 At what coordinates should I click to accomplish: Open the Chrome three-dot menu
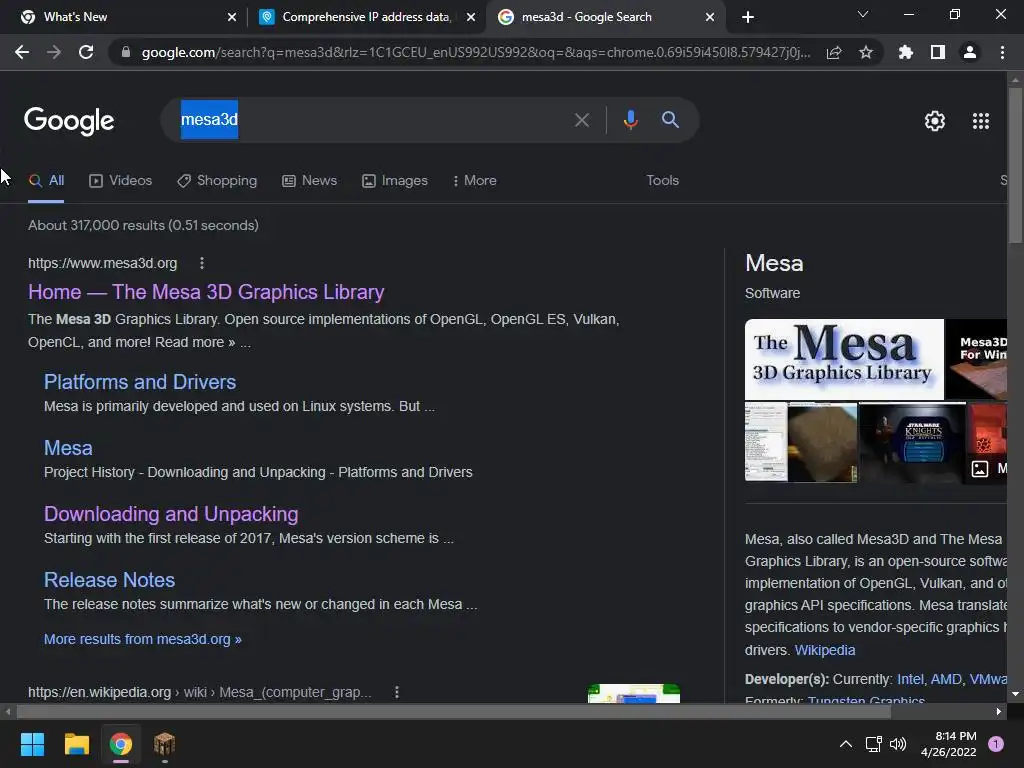(1002, 52)
